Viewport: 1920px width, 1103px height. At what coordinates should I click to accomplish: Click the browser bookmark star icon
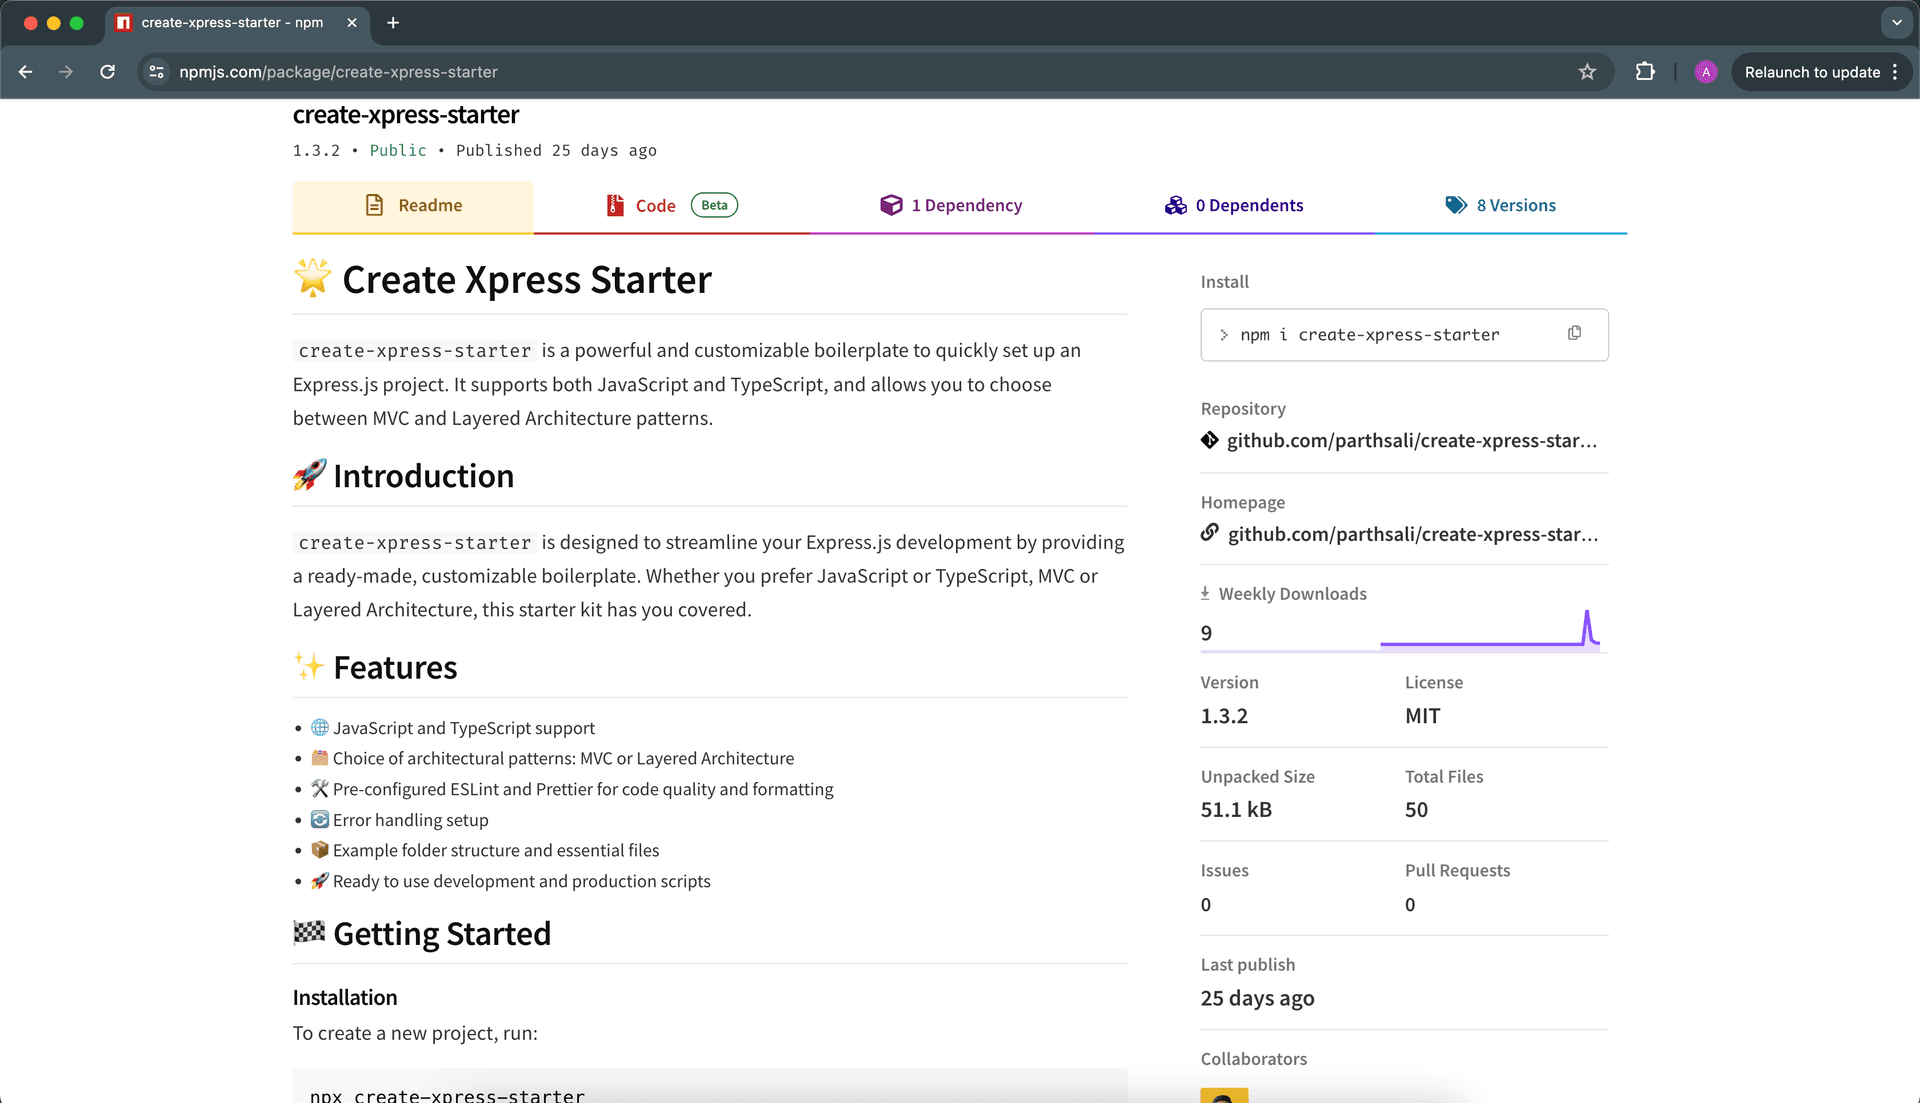[x=1588, y=73]
